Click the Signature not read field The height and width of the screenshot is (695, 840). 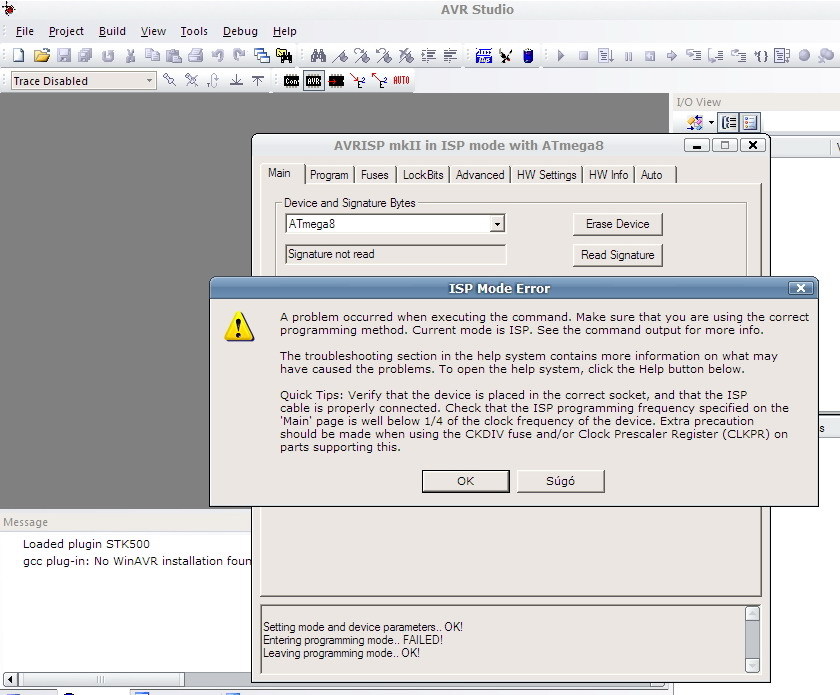[x=395, y=254]
